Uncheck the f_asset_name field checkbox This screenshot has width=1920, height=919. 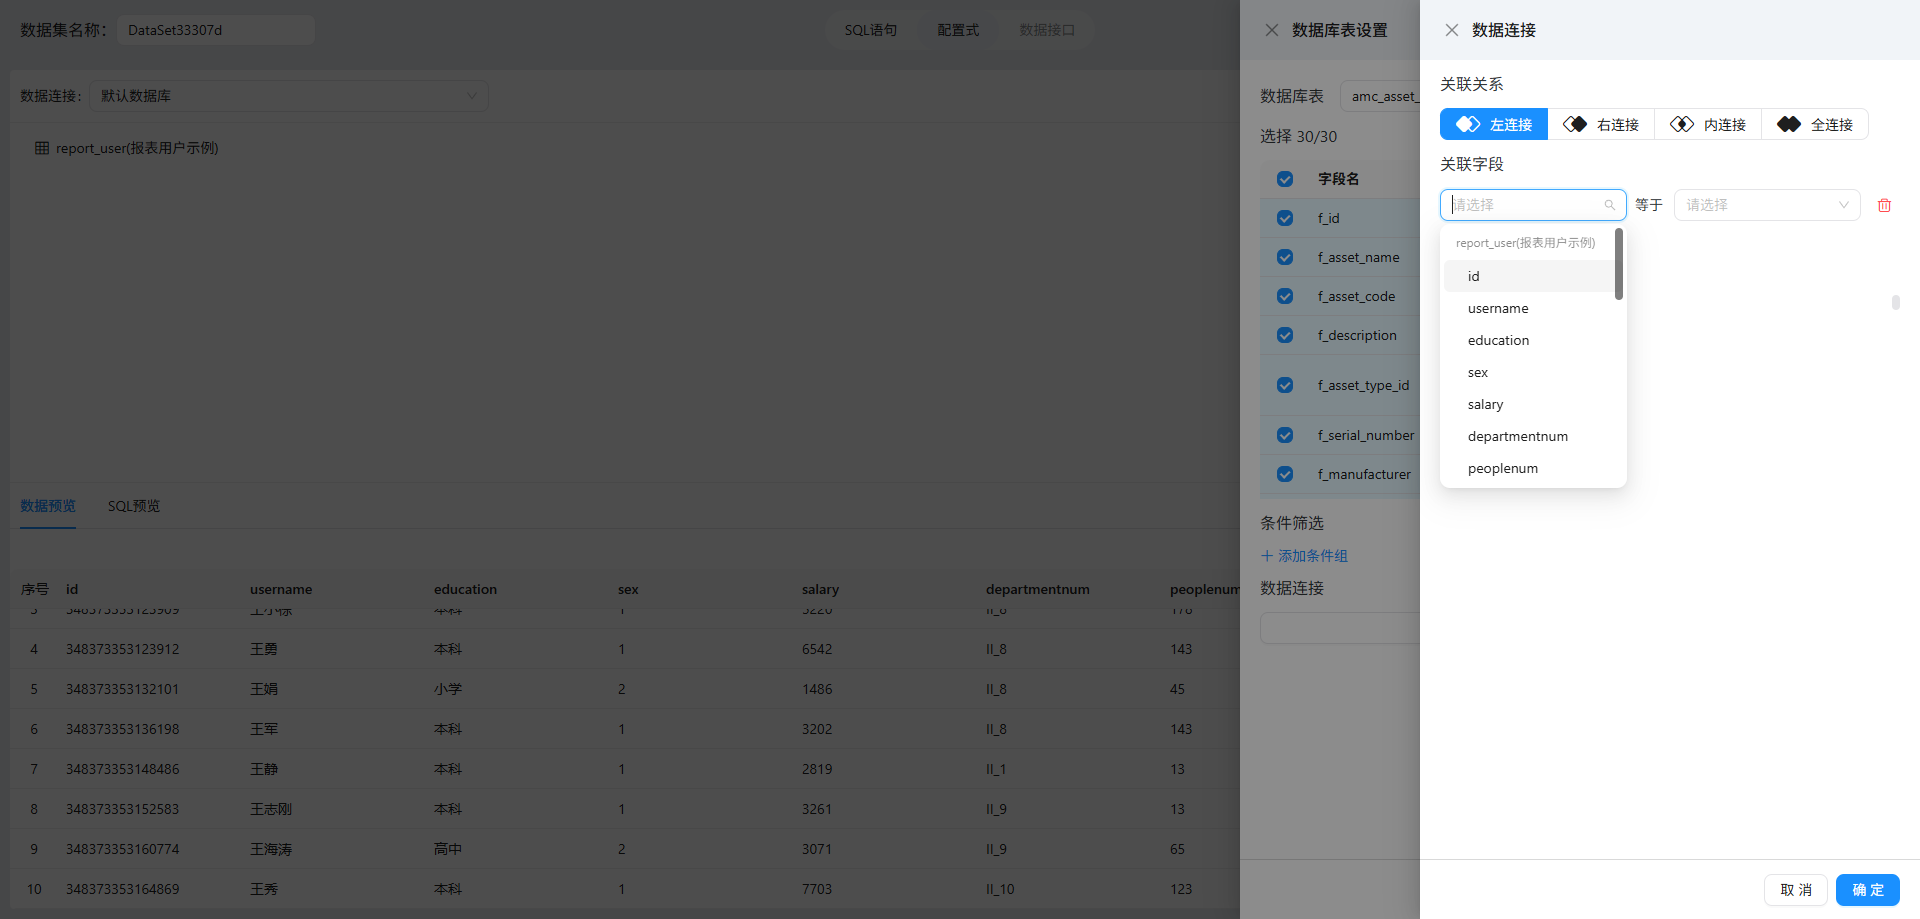(x=1285, y=257)
